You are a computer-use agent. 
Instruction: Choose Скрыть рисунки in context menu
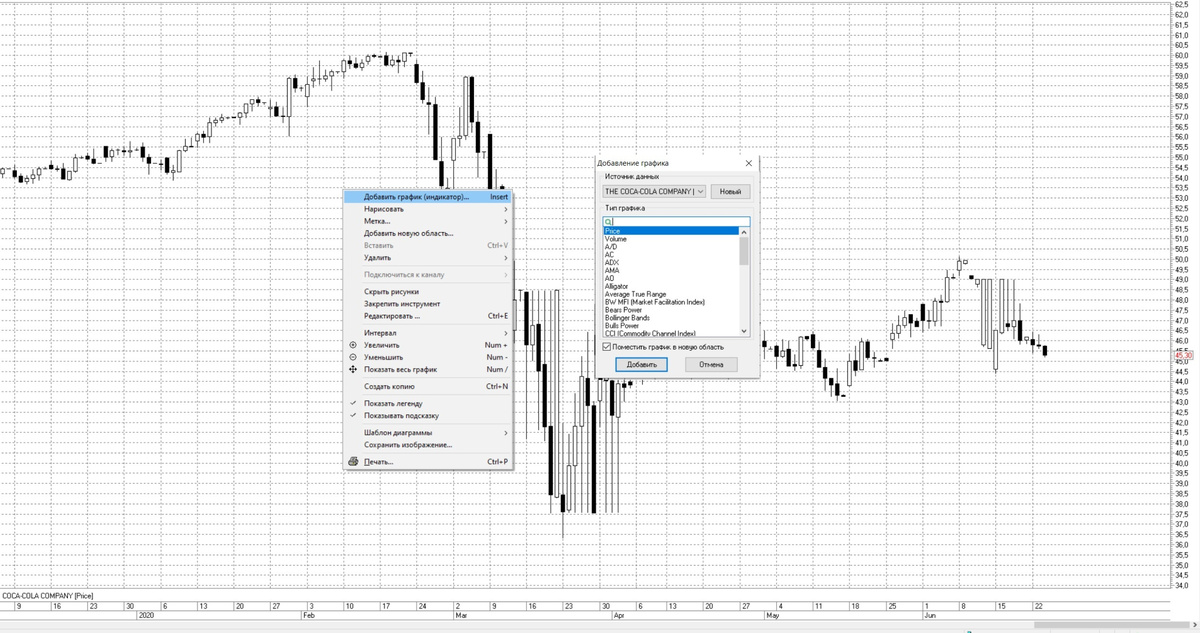(428, 292)
